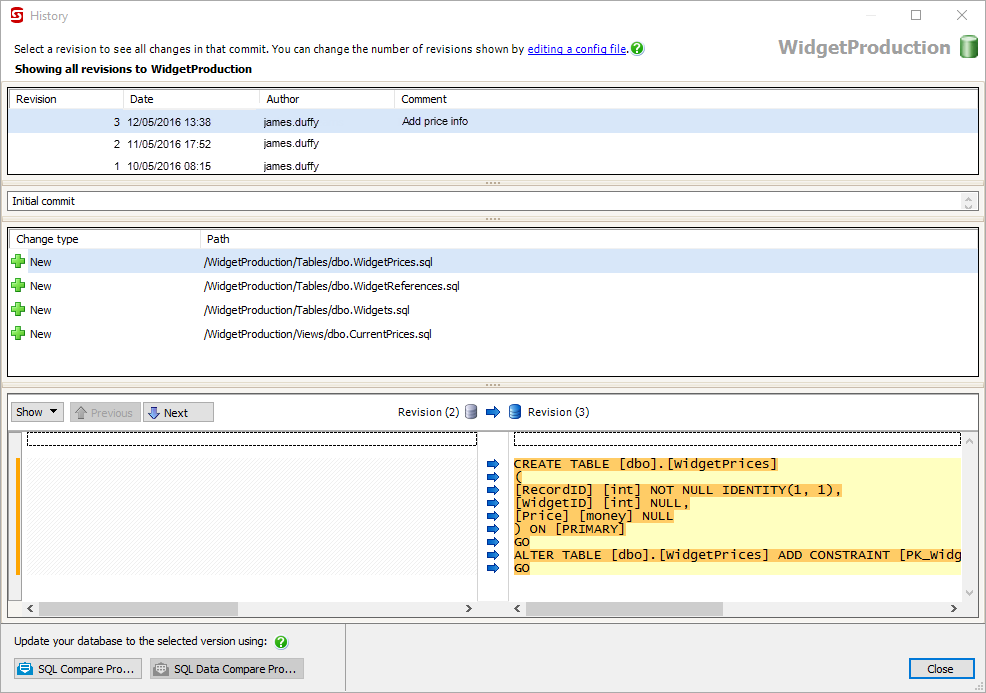The height and width of the screenshot is (693, 986).
Task: Click blue arrow beside CREATE TABLE line
Action: 492,464
